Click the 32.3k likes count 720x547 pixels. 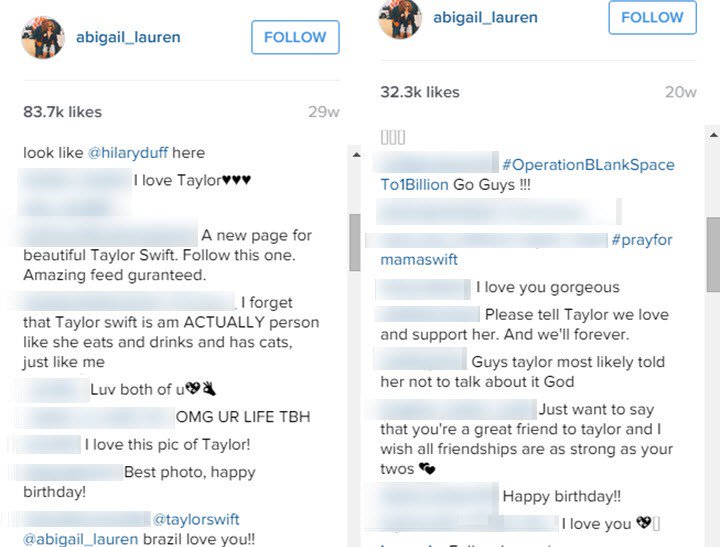coord(420,92)
